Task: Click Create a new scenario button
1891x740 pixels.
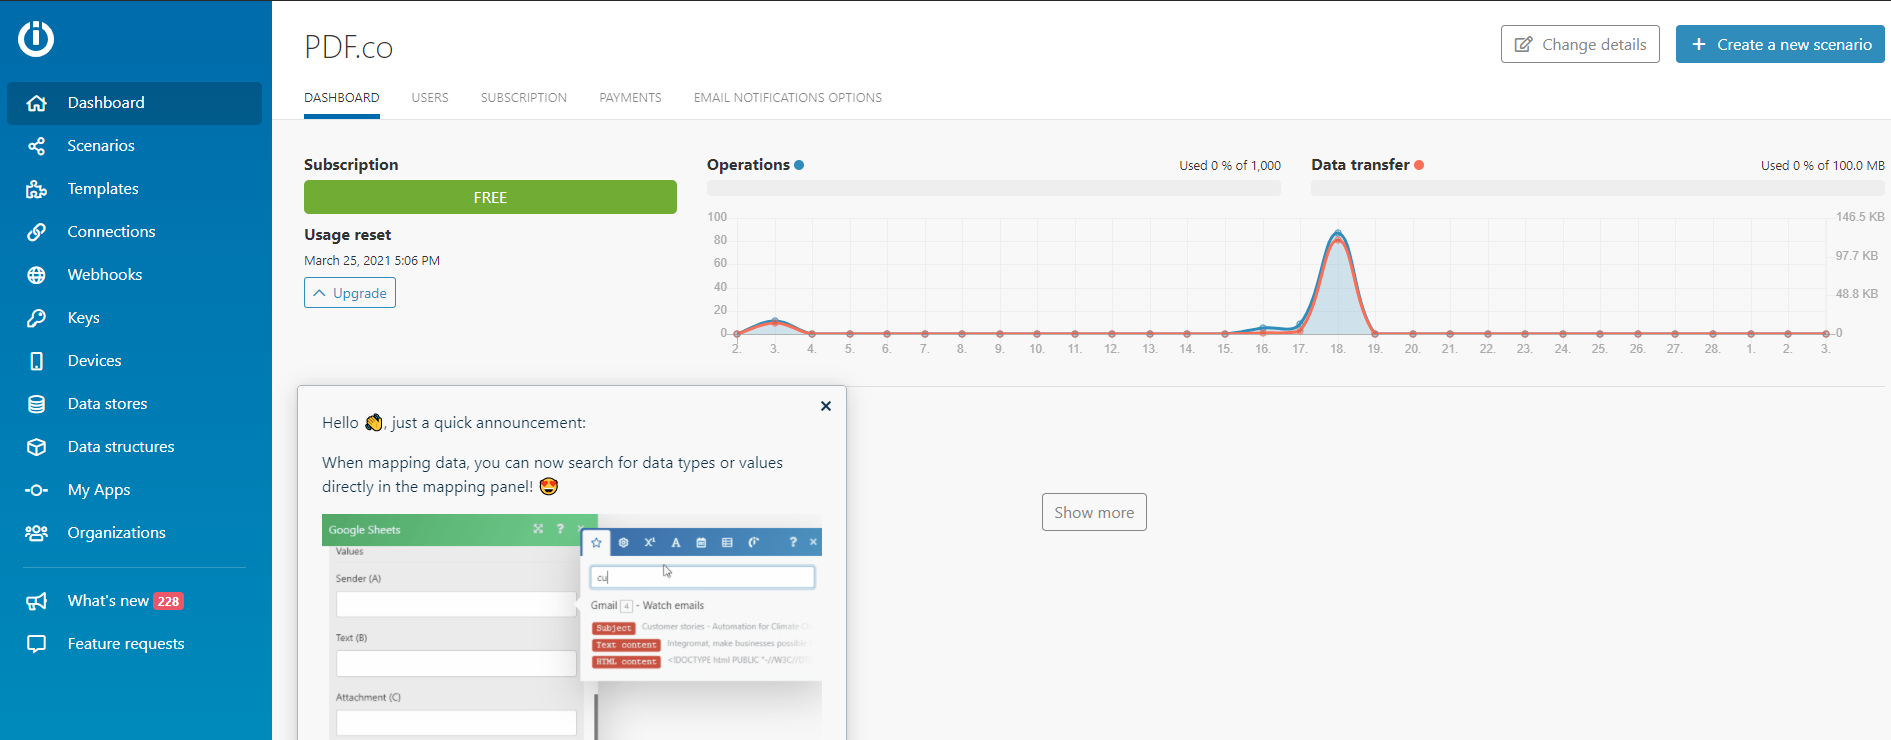Action: (1780, 44)
